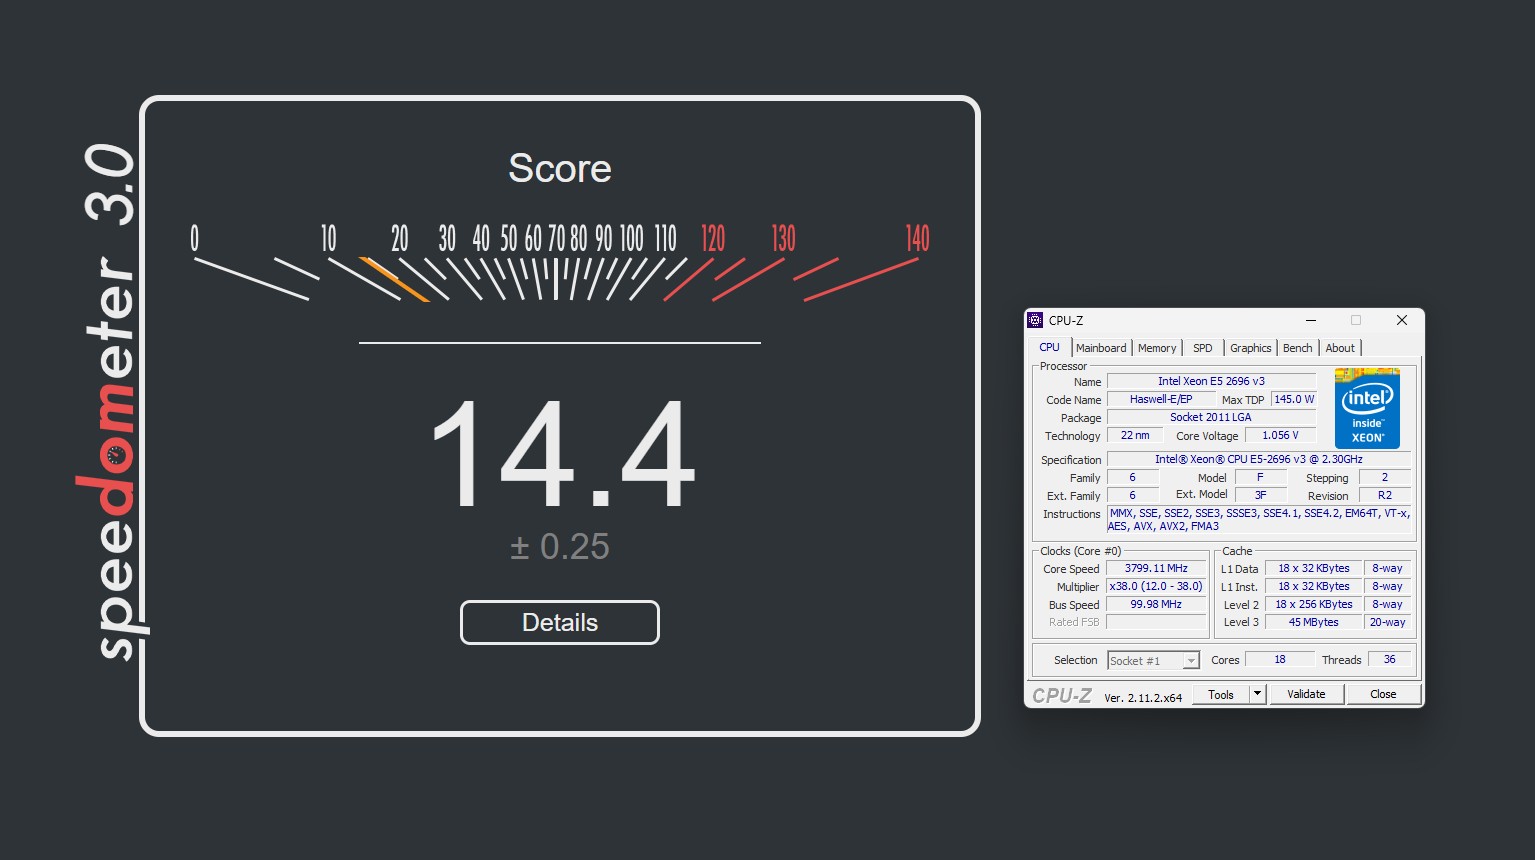1535x860 pixels.
Task: Open the Socket #1 selection dropdown
Action: 1153,661
